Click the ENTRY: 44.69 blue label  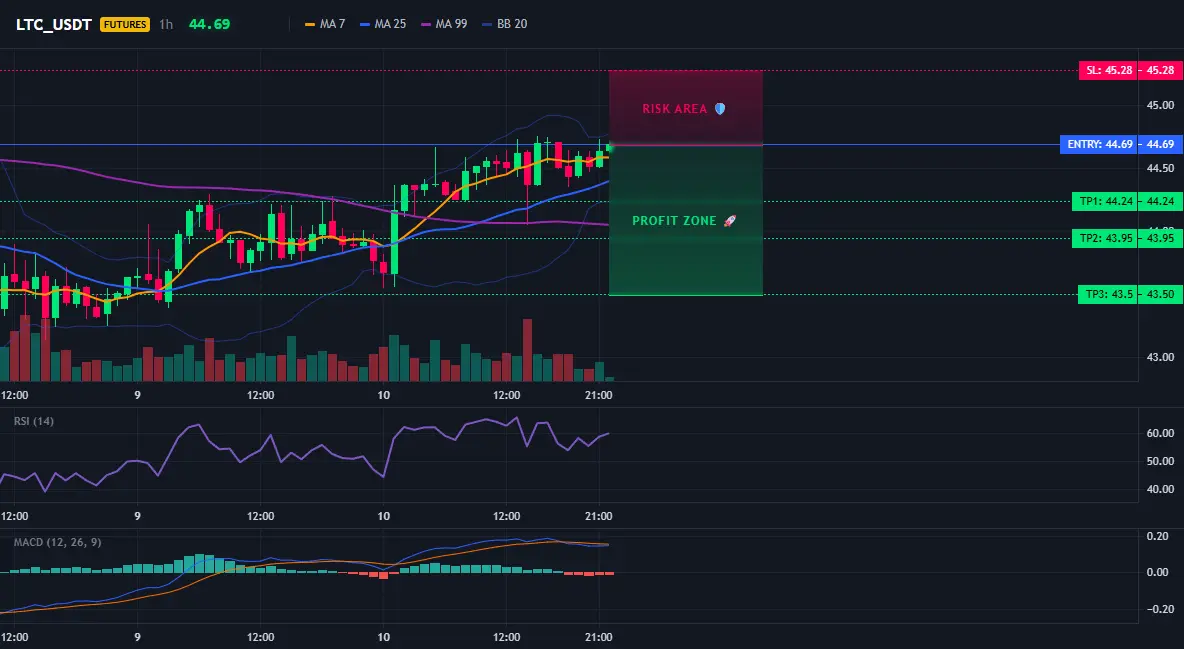1099,144
